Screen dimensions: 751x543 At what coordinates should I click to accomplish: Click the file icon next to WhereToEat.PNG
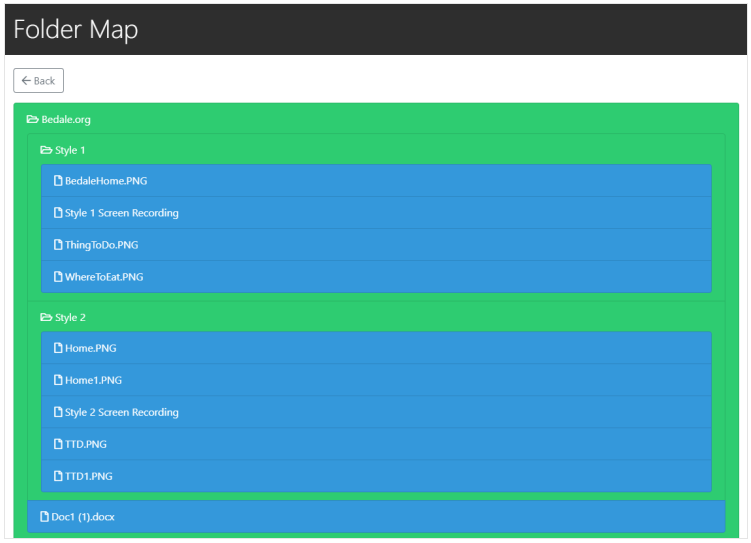point(58,277)
